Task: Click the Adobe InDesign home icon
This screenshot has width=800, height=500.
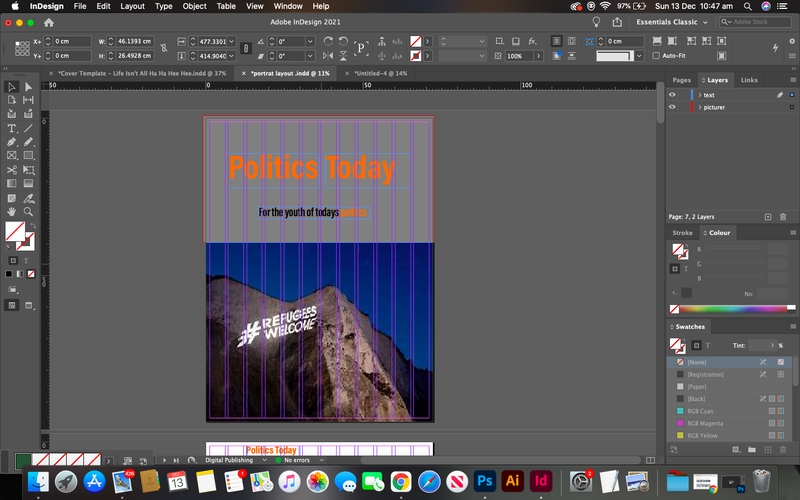Action: [x=48, y=22]
